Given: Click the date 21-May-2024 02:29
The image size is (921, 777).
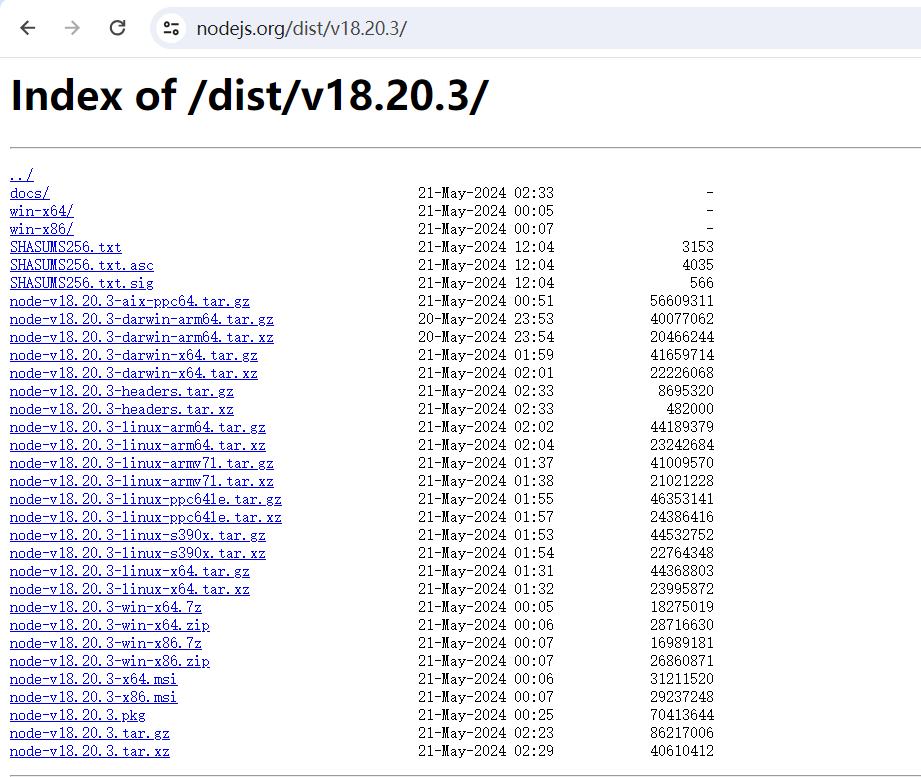Looking at the screenshot, I should (x=486, y=751).
